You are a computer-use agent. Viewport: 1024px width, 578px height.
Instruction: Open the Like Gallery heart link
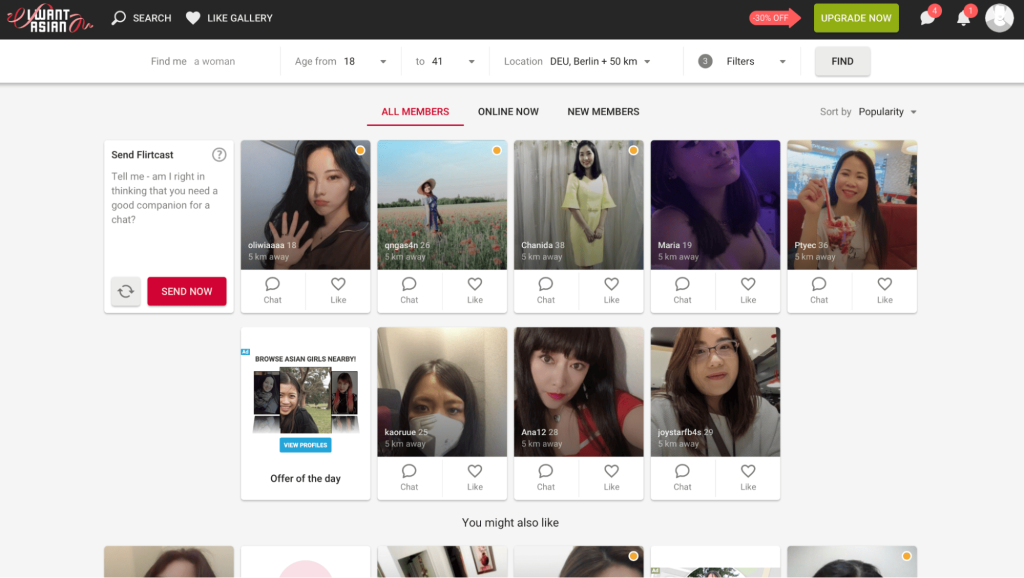click(x=229, y=18)
